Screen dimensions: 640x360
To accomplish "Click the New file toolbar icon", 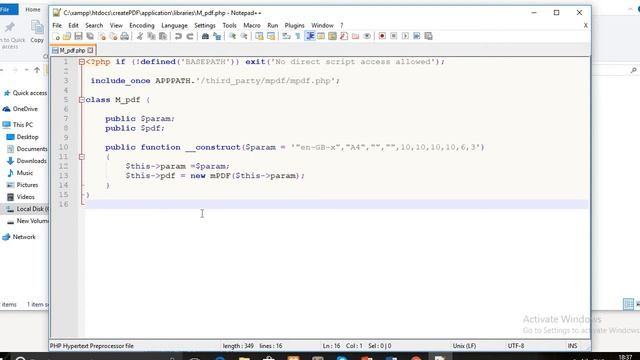I will [x=57, y=36].
